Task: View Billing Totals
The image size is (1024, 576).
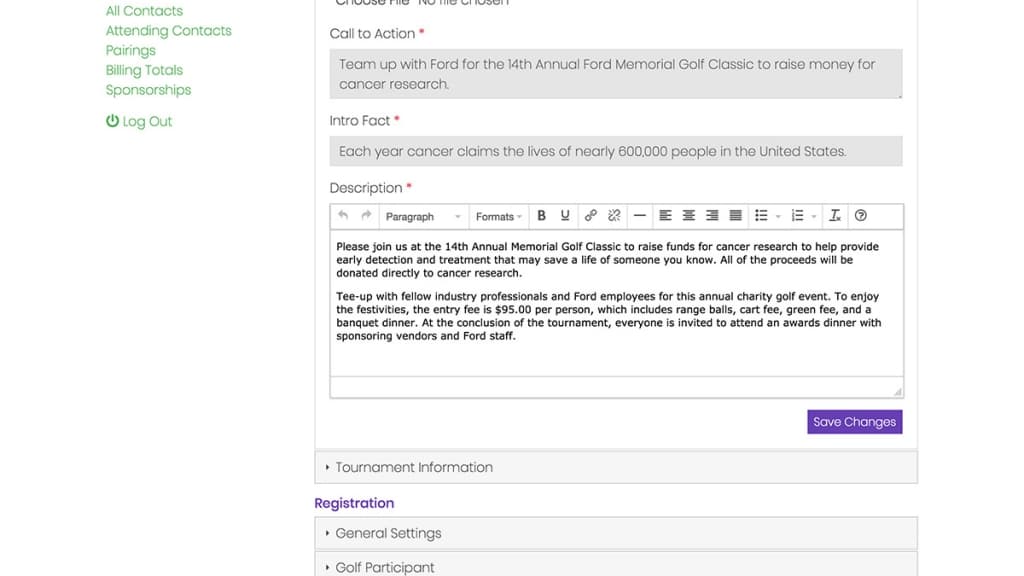Action: [144, 70]
